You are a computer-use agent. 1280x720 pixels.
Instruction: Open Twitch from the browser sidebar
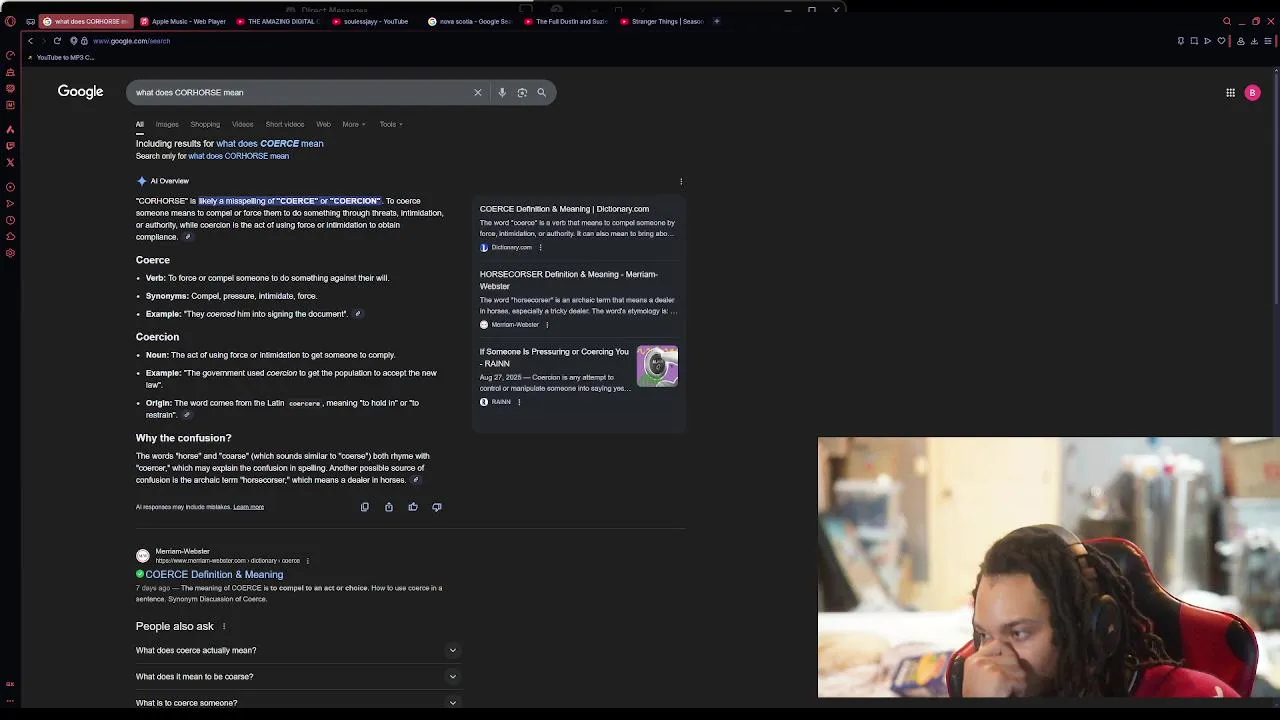click(10, 146)
